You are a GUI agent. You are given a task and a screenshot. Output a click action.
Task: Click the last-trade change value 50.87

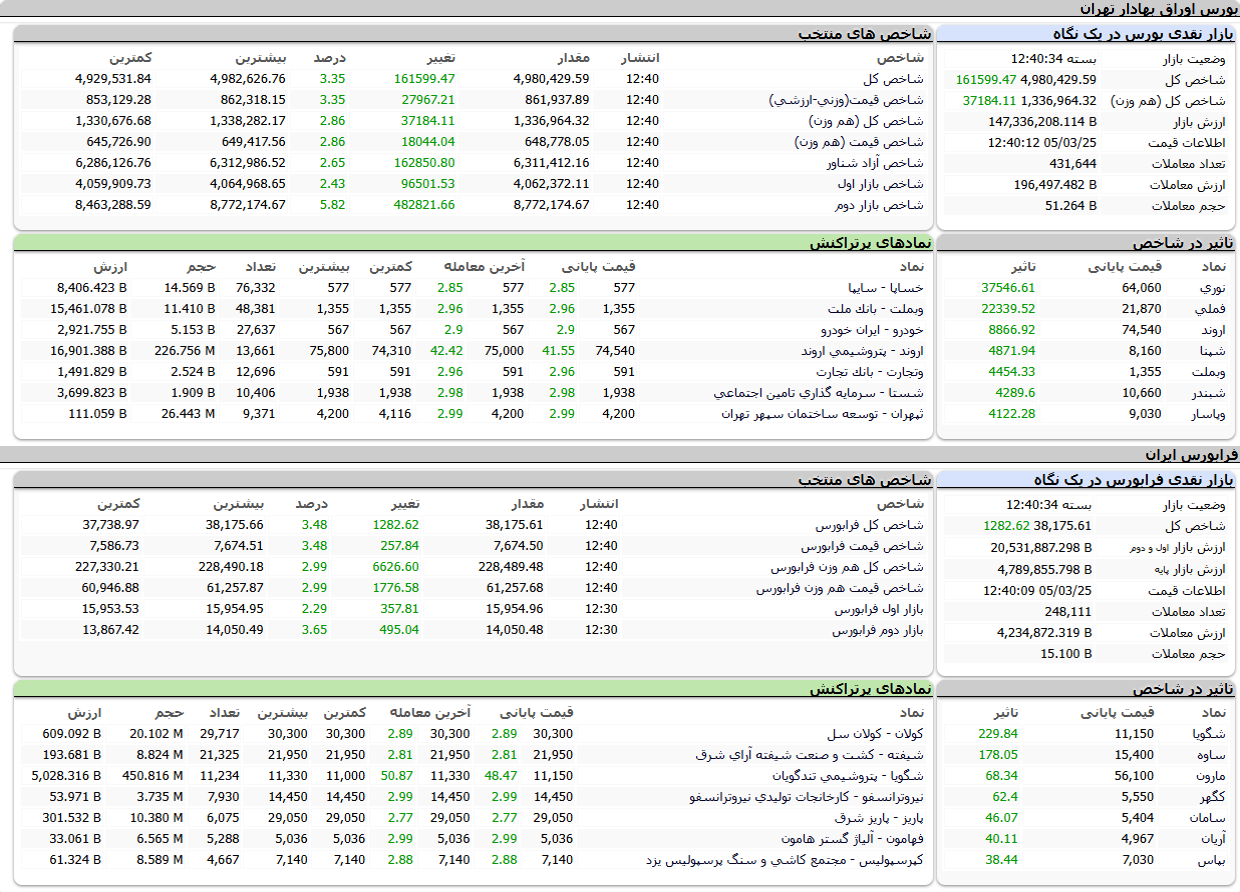[x=397, y=776]
